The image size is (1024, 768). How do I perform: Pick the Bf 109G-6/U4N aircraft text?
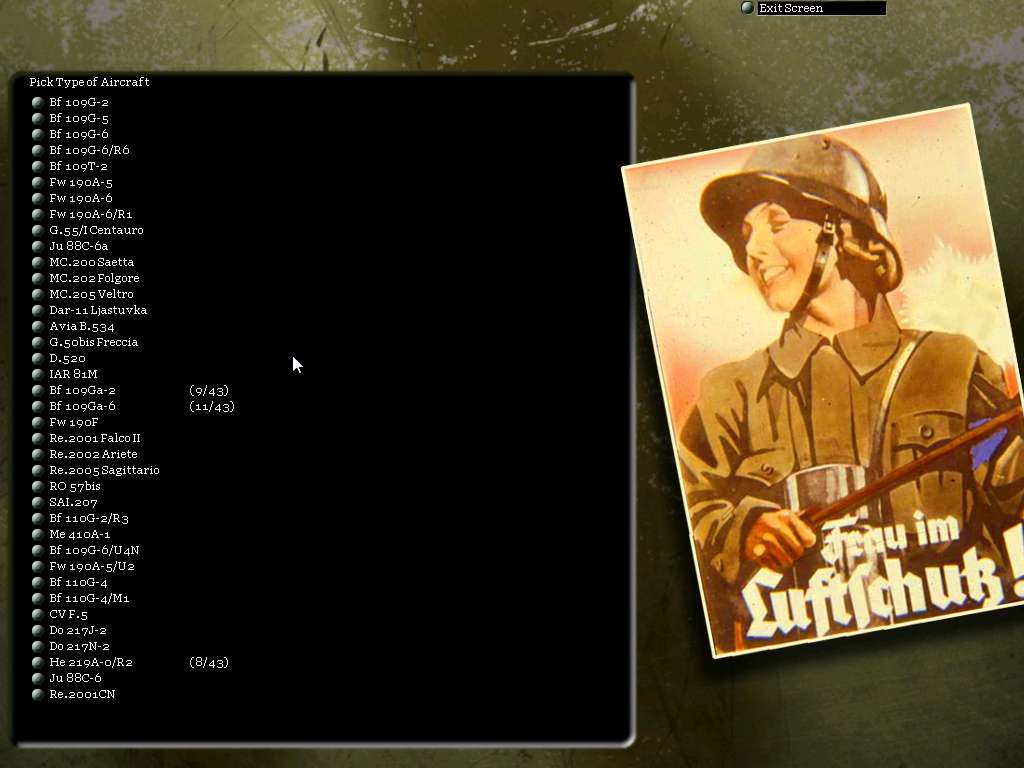tap(94, 550)
